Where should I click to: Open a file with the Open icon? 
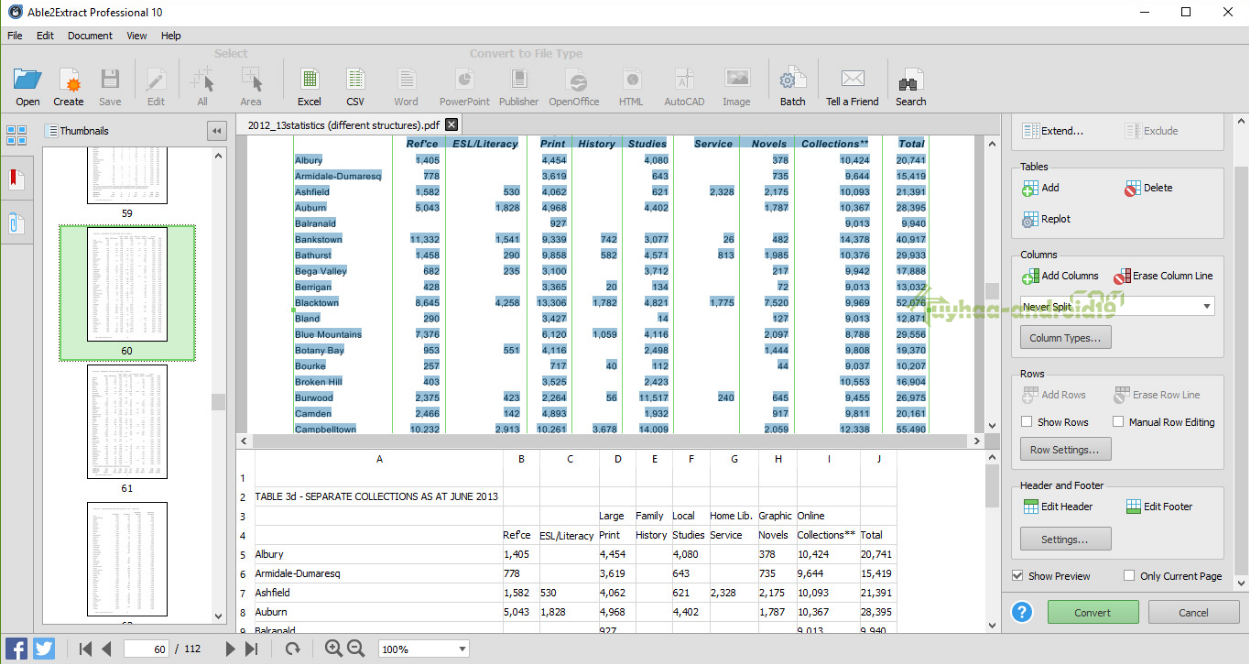point(28,80)
